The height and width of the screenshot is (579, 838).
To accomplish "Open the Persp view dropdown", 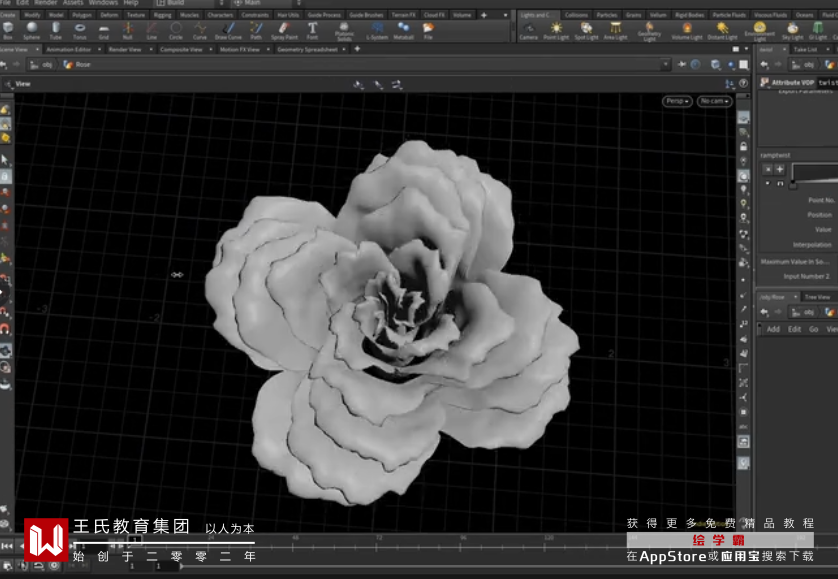I will tap(677, 101).
